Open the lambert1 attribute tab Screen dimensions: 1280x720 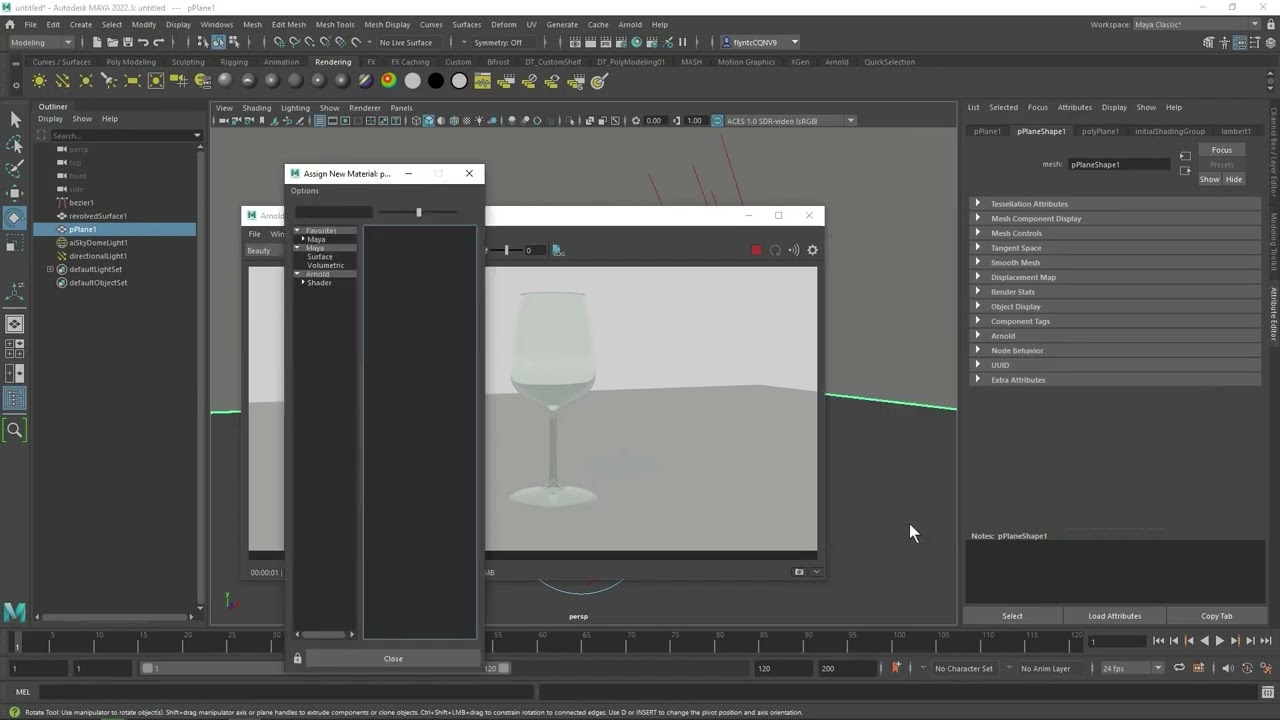click(x=1235, y=131)
